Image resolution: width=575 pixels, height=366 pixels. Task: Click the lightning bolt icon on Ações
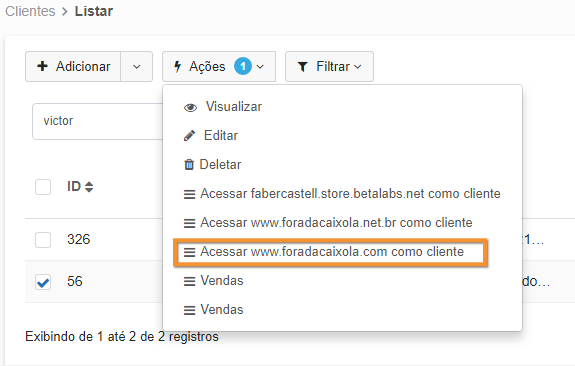177,66
